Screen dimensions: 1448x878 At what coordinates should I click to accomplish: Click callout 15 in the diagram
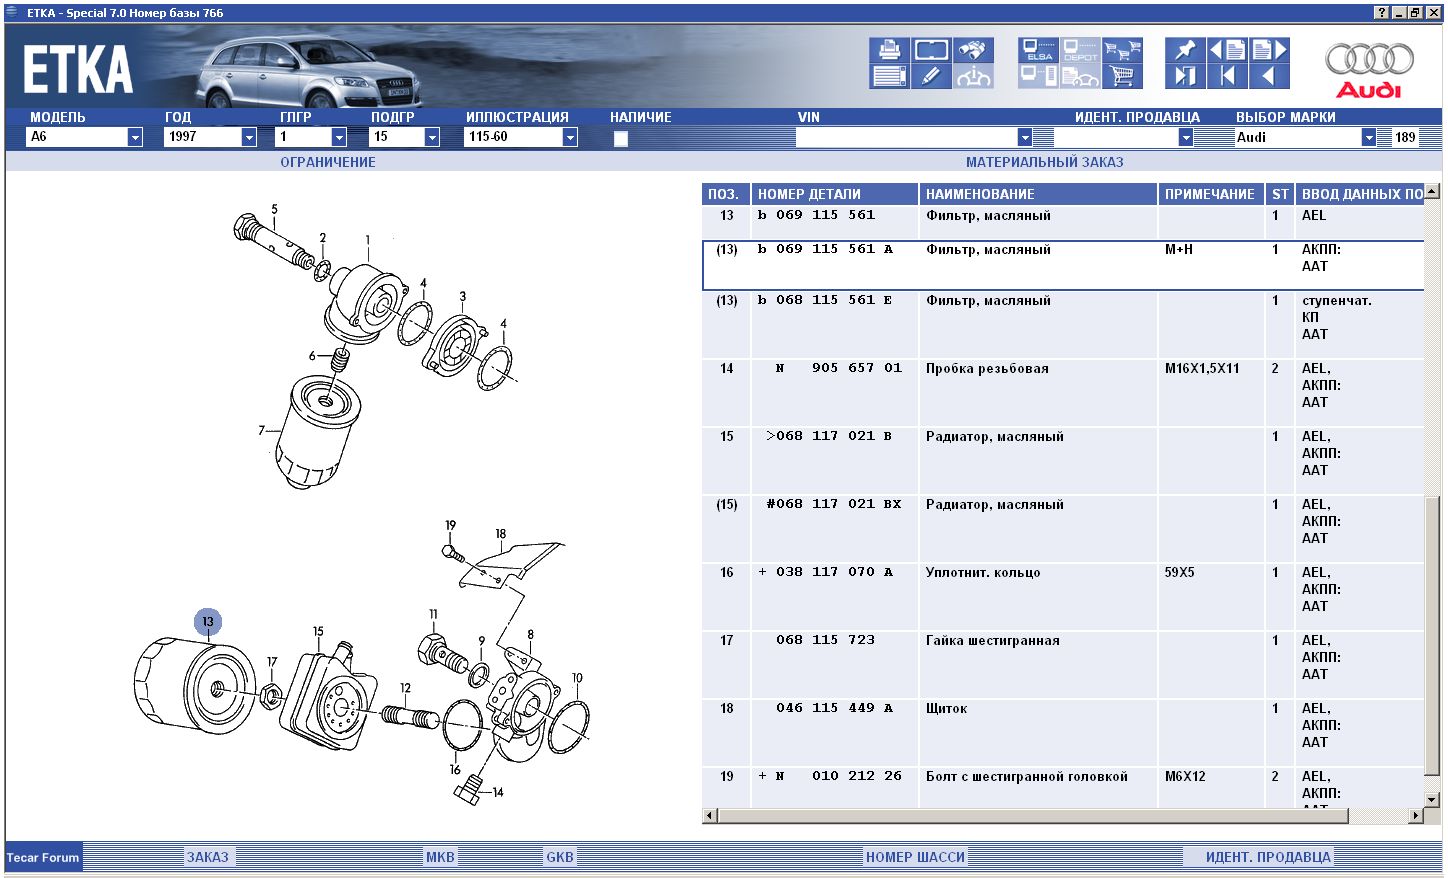(x=318, y=631)
